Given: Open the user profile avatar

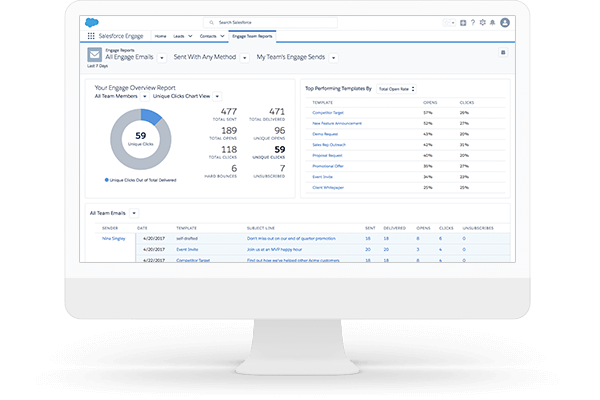Looking at the screenshot, I should point(506,22).
